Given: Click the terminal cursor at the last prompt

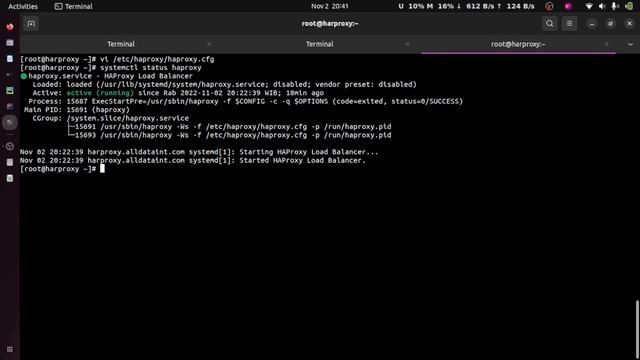Looking at the screenshot, I should pyautogui.click(x=102, y=169).
